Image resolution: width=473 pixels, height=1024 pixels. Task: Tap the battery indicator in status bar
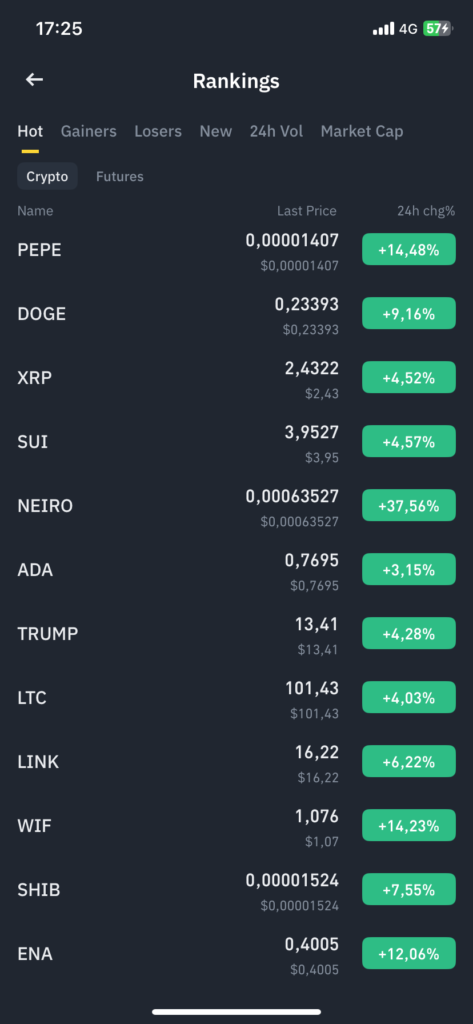point(437,29)
